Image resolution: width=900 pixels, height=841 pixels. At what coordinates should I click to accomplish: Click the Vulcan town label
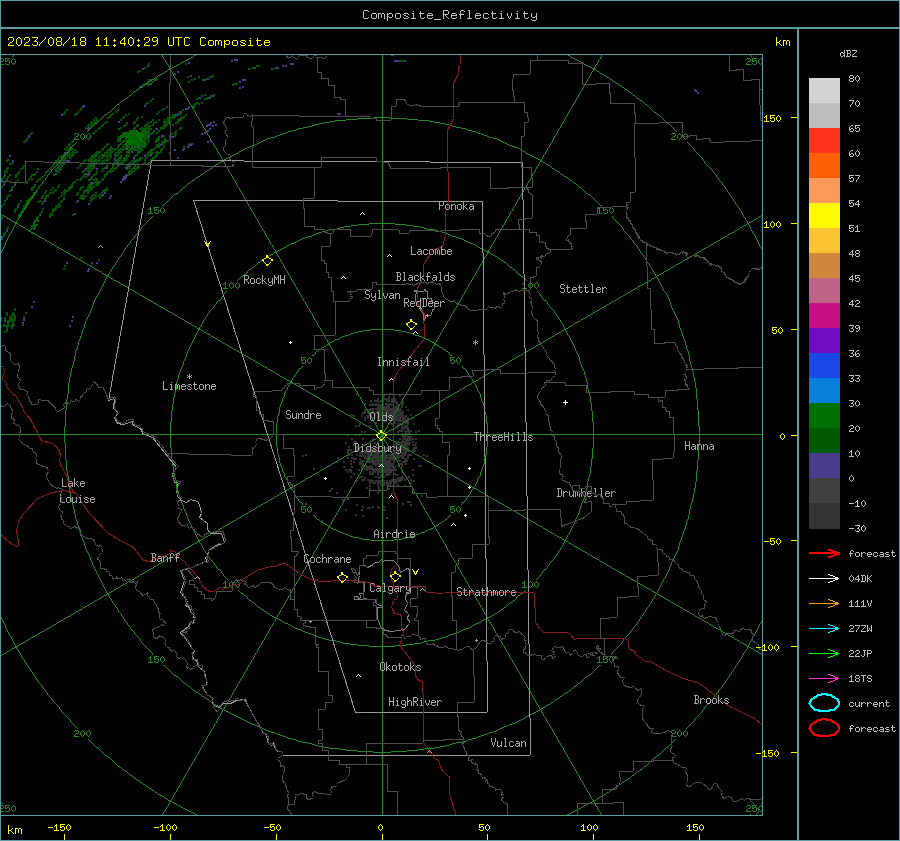click(508, 743)
